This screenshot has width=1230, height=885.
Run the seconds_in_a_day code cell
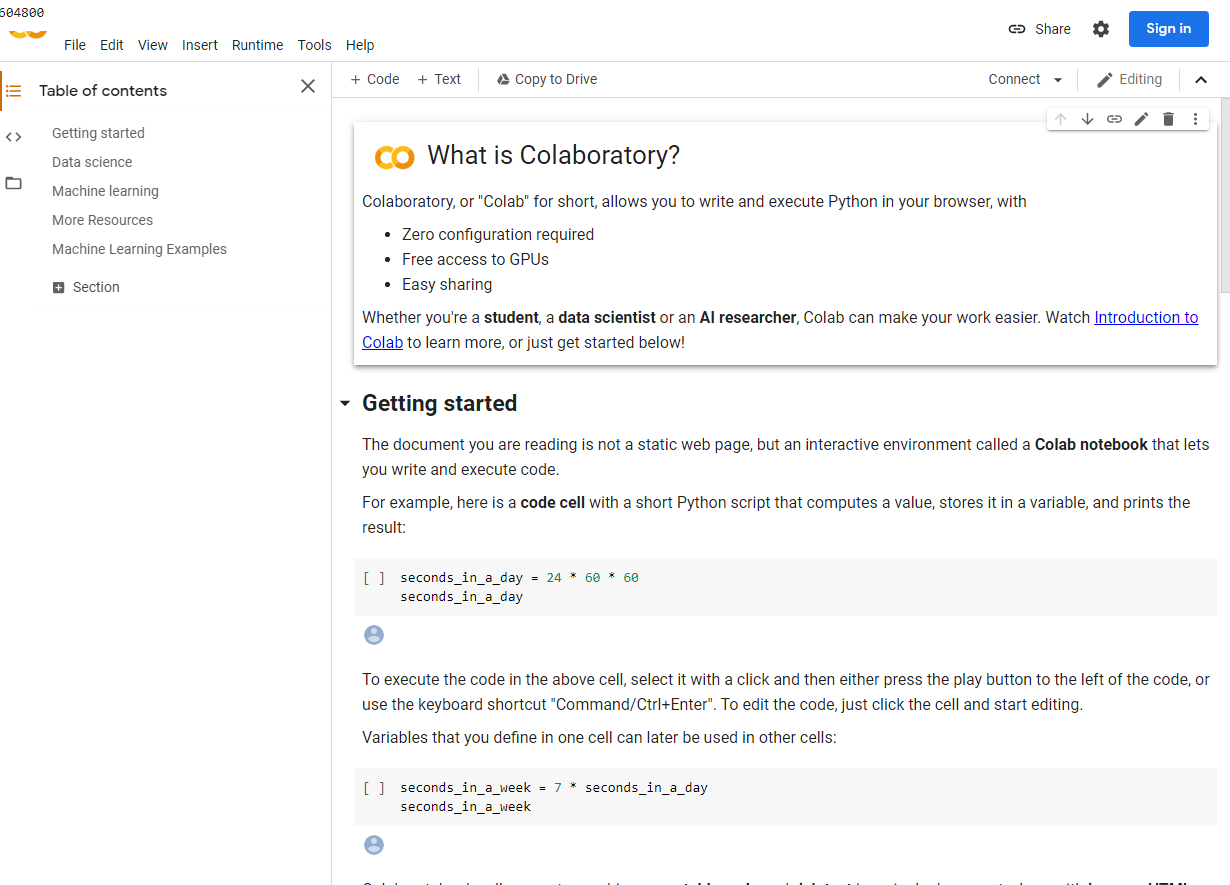point(374,578)
